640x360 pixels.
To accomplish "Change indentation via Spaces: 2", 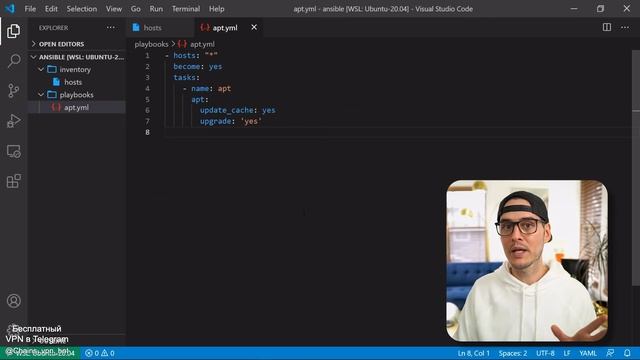I will 513,353.
